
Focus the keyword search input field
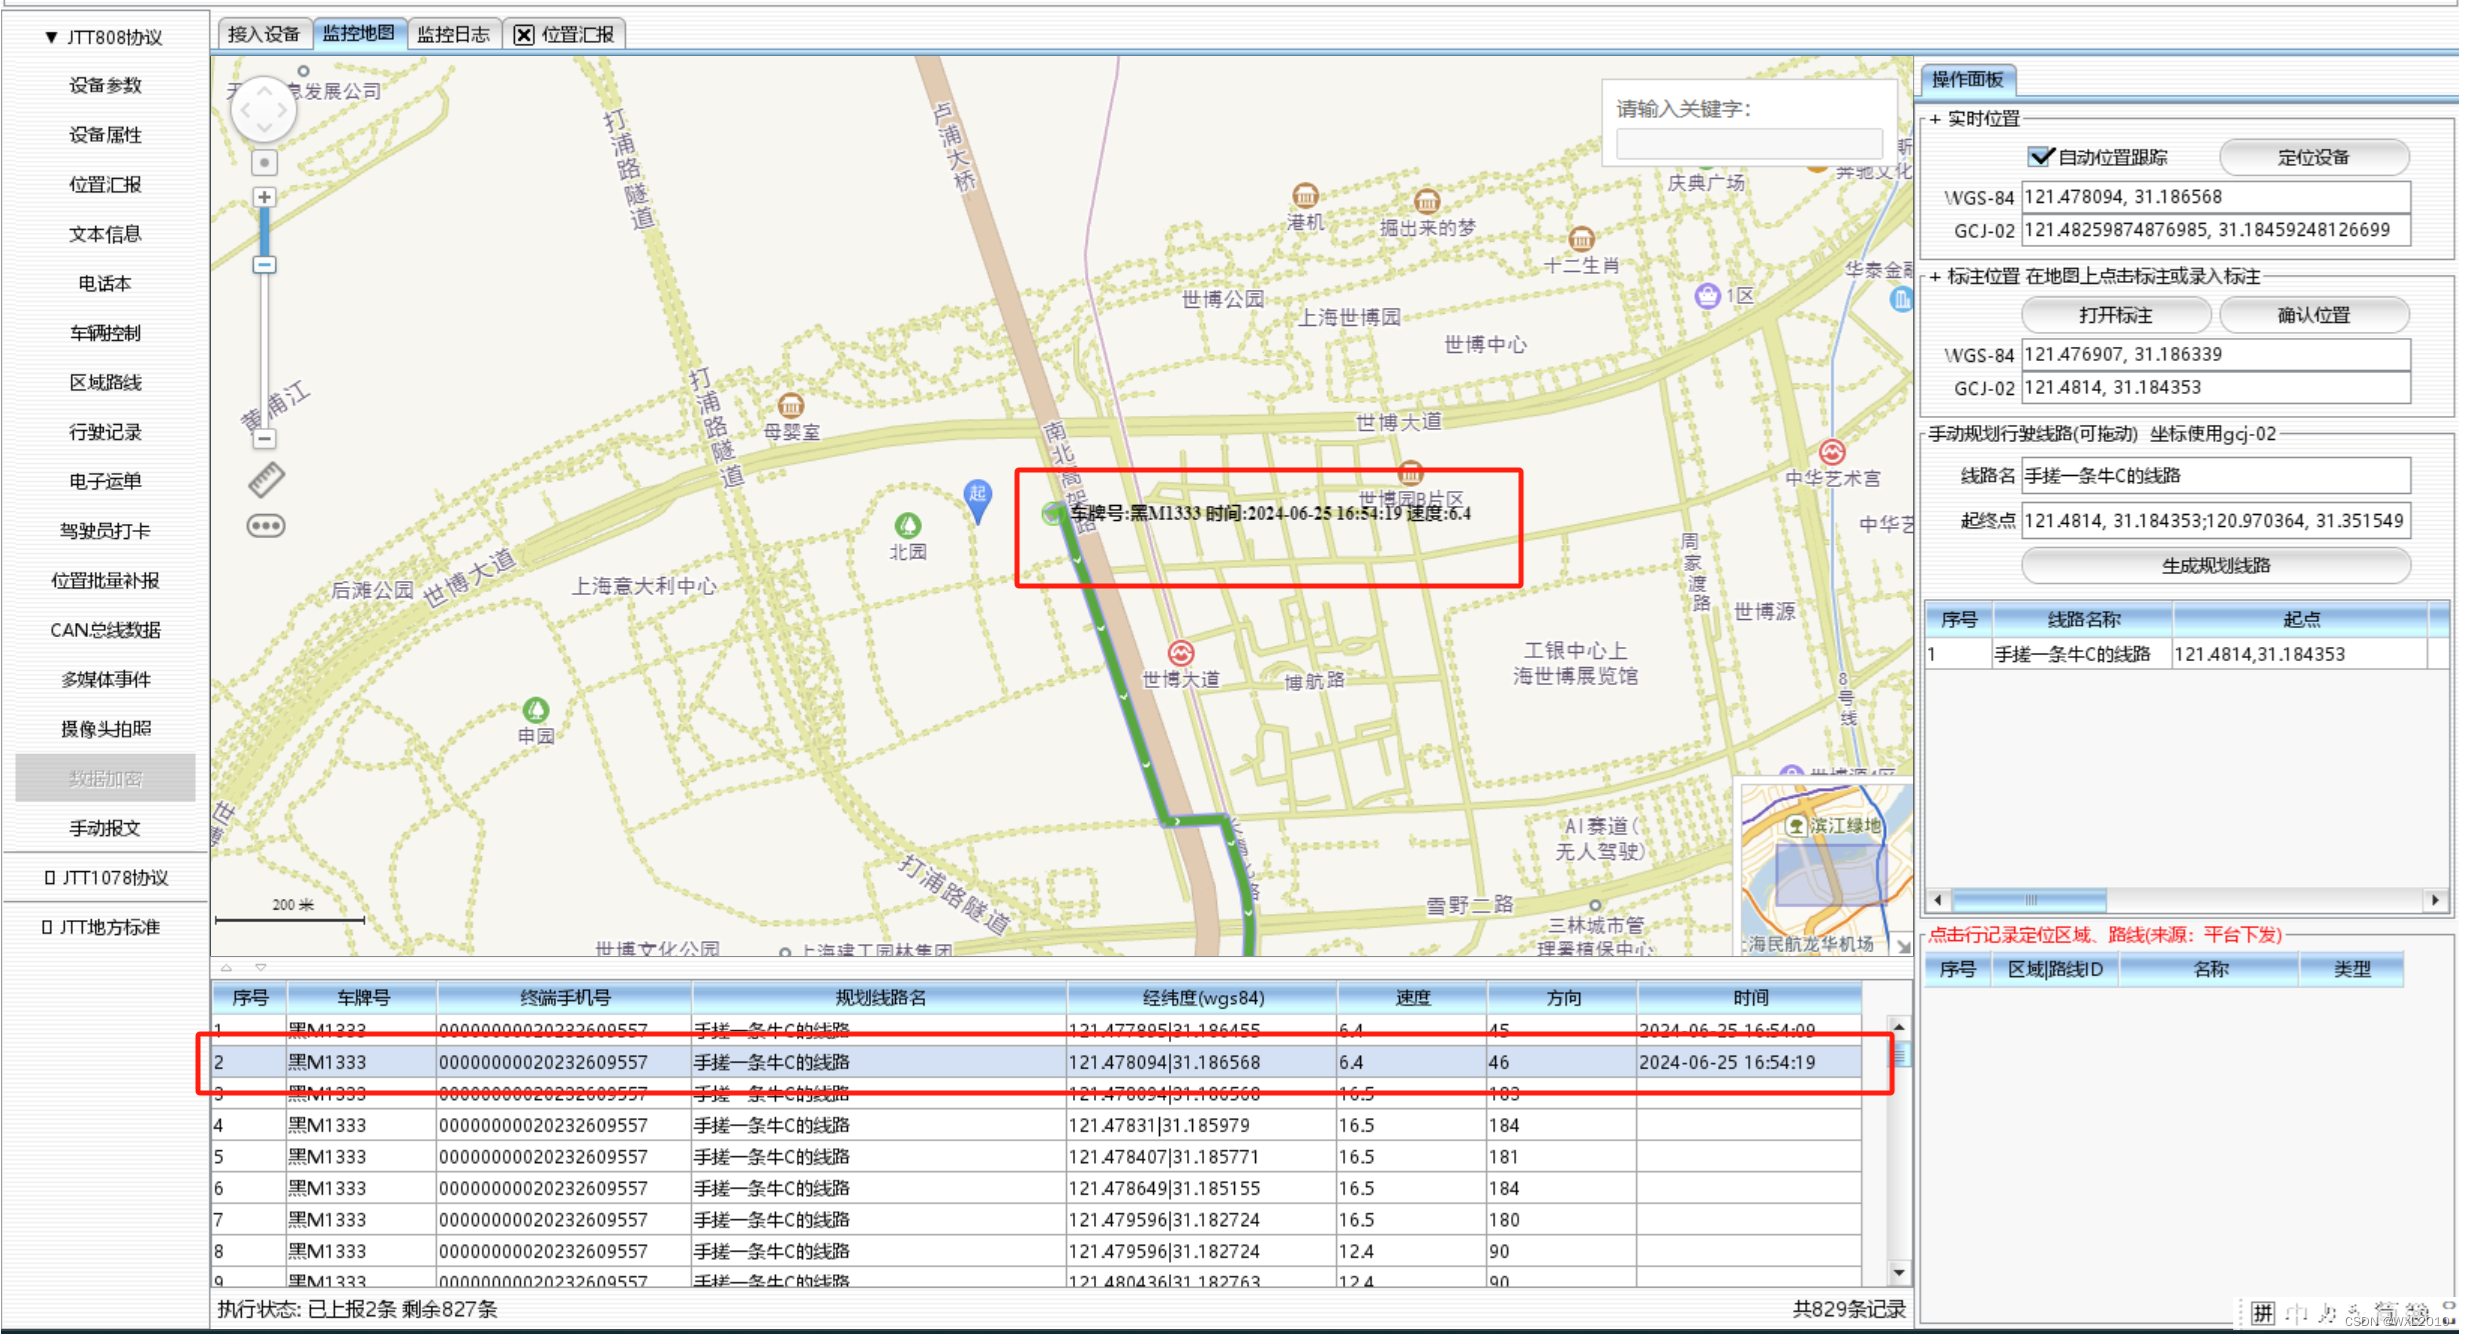click(x=1748, y=144)
